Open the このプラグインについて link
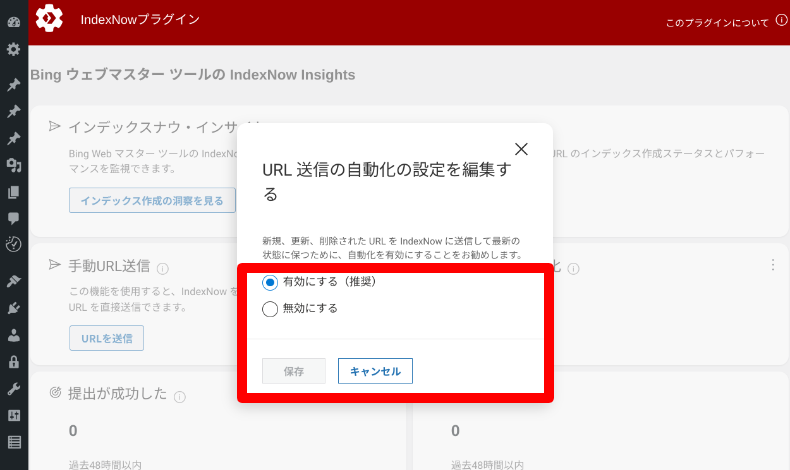This screenshot has height=470, width=790. pos(717,23)
